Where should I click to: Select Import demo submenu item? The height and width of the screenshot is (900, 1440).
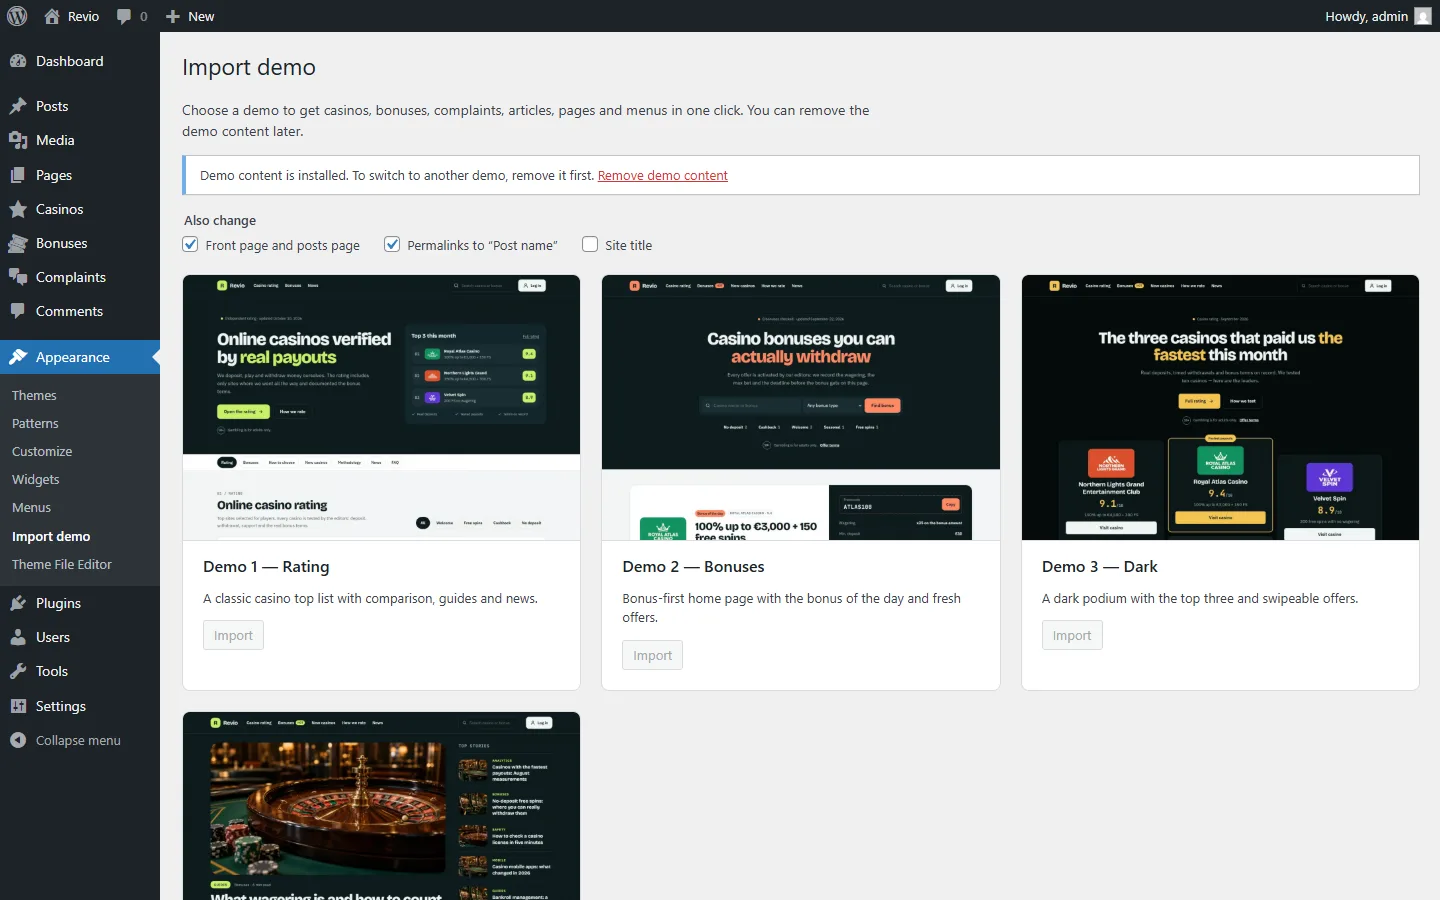pos(51,536)
